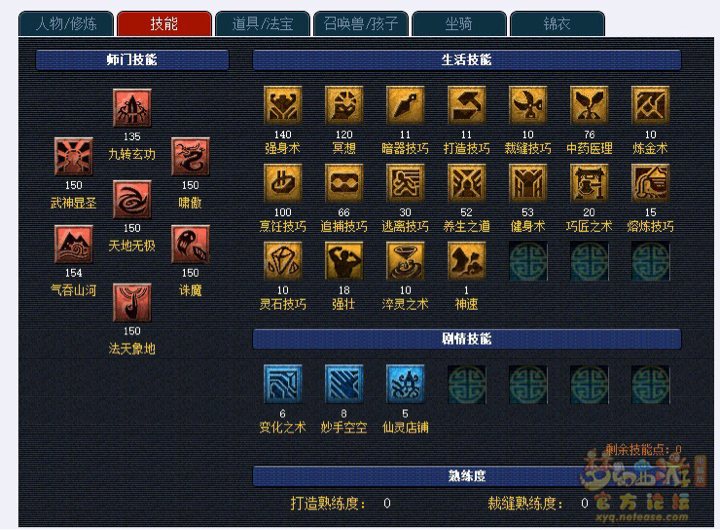Select the 强身术 life skill icon
Image resolution: width=720 pixels, height=530 pixels.
pyautogui.click(x=283, y=106)
